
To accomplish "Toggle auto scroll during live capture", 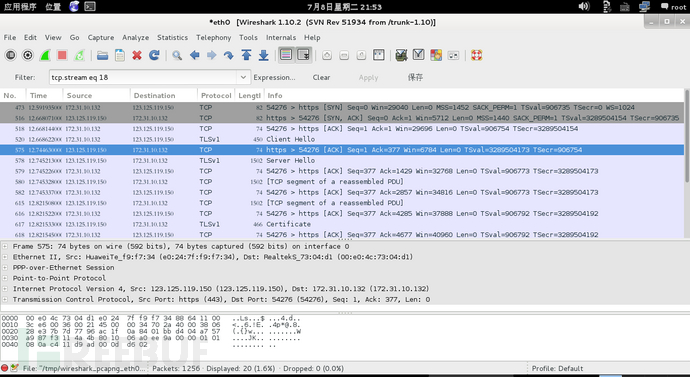I will tap(304, 55).
